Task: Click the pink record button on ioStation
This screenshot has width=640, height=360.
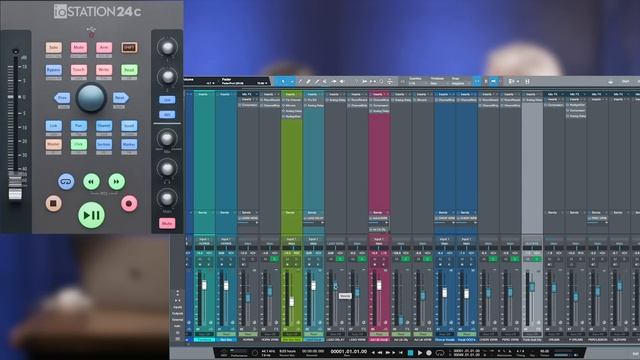Action: (129, 203)
